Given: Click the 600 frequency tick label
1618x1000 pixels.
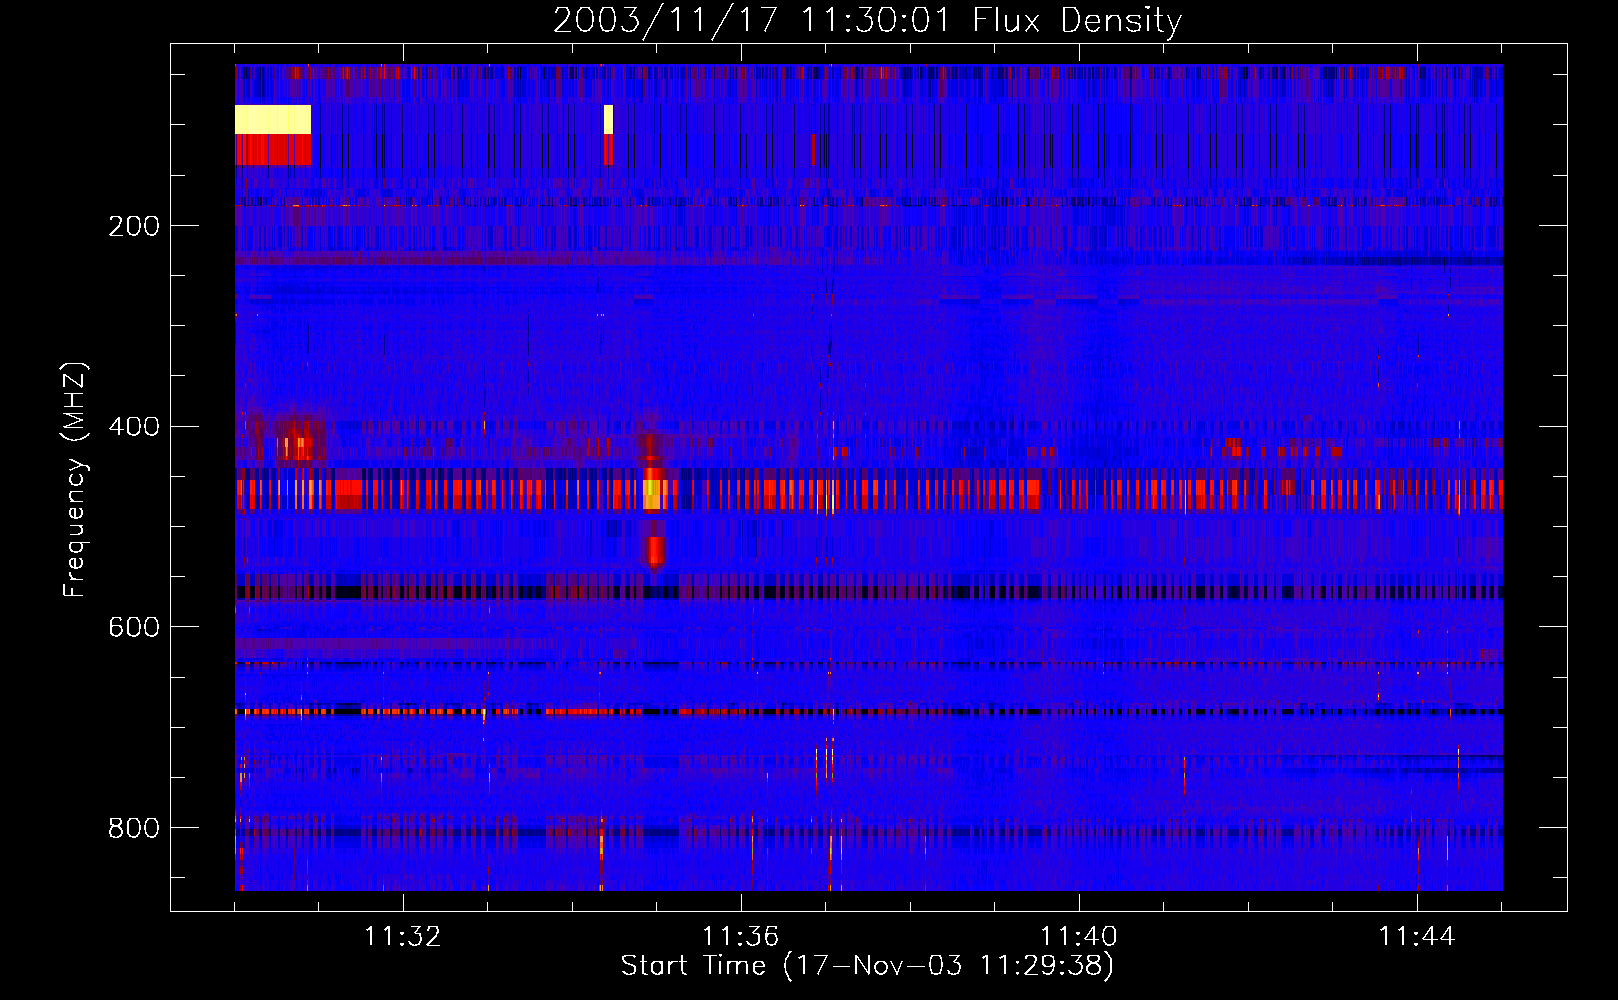Looking at the screenshot, I should tap(133, 627).
